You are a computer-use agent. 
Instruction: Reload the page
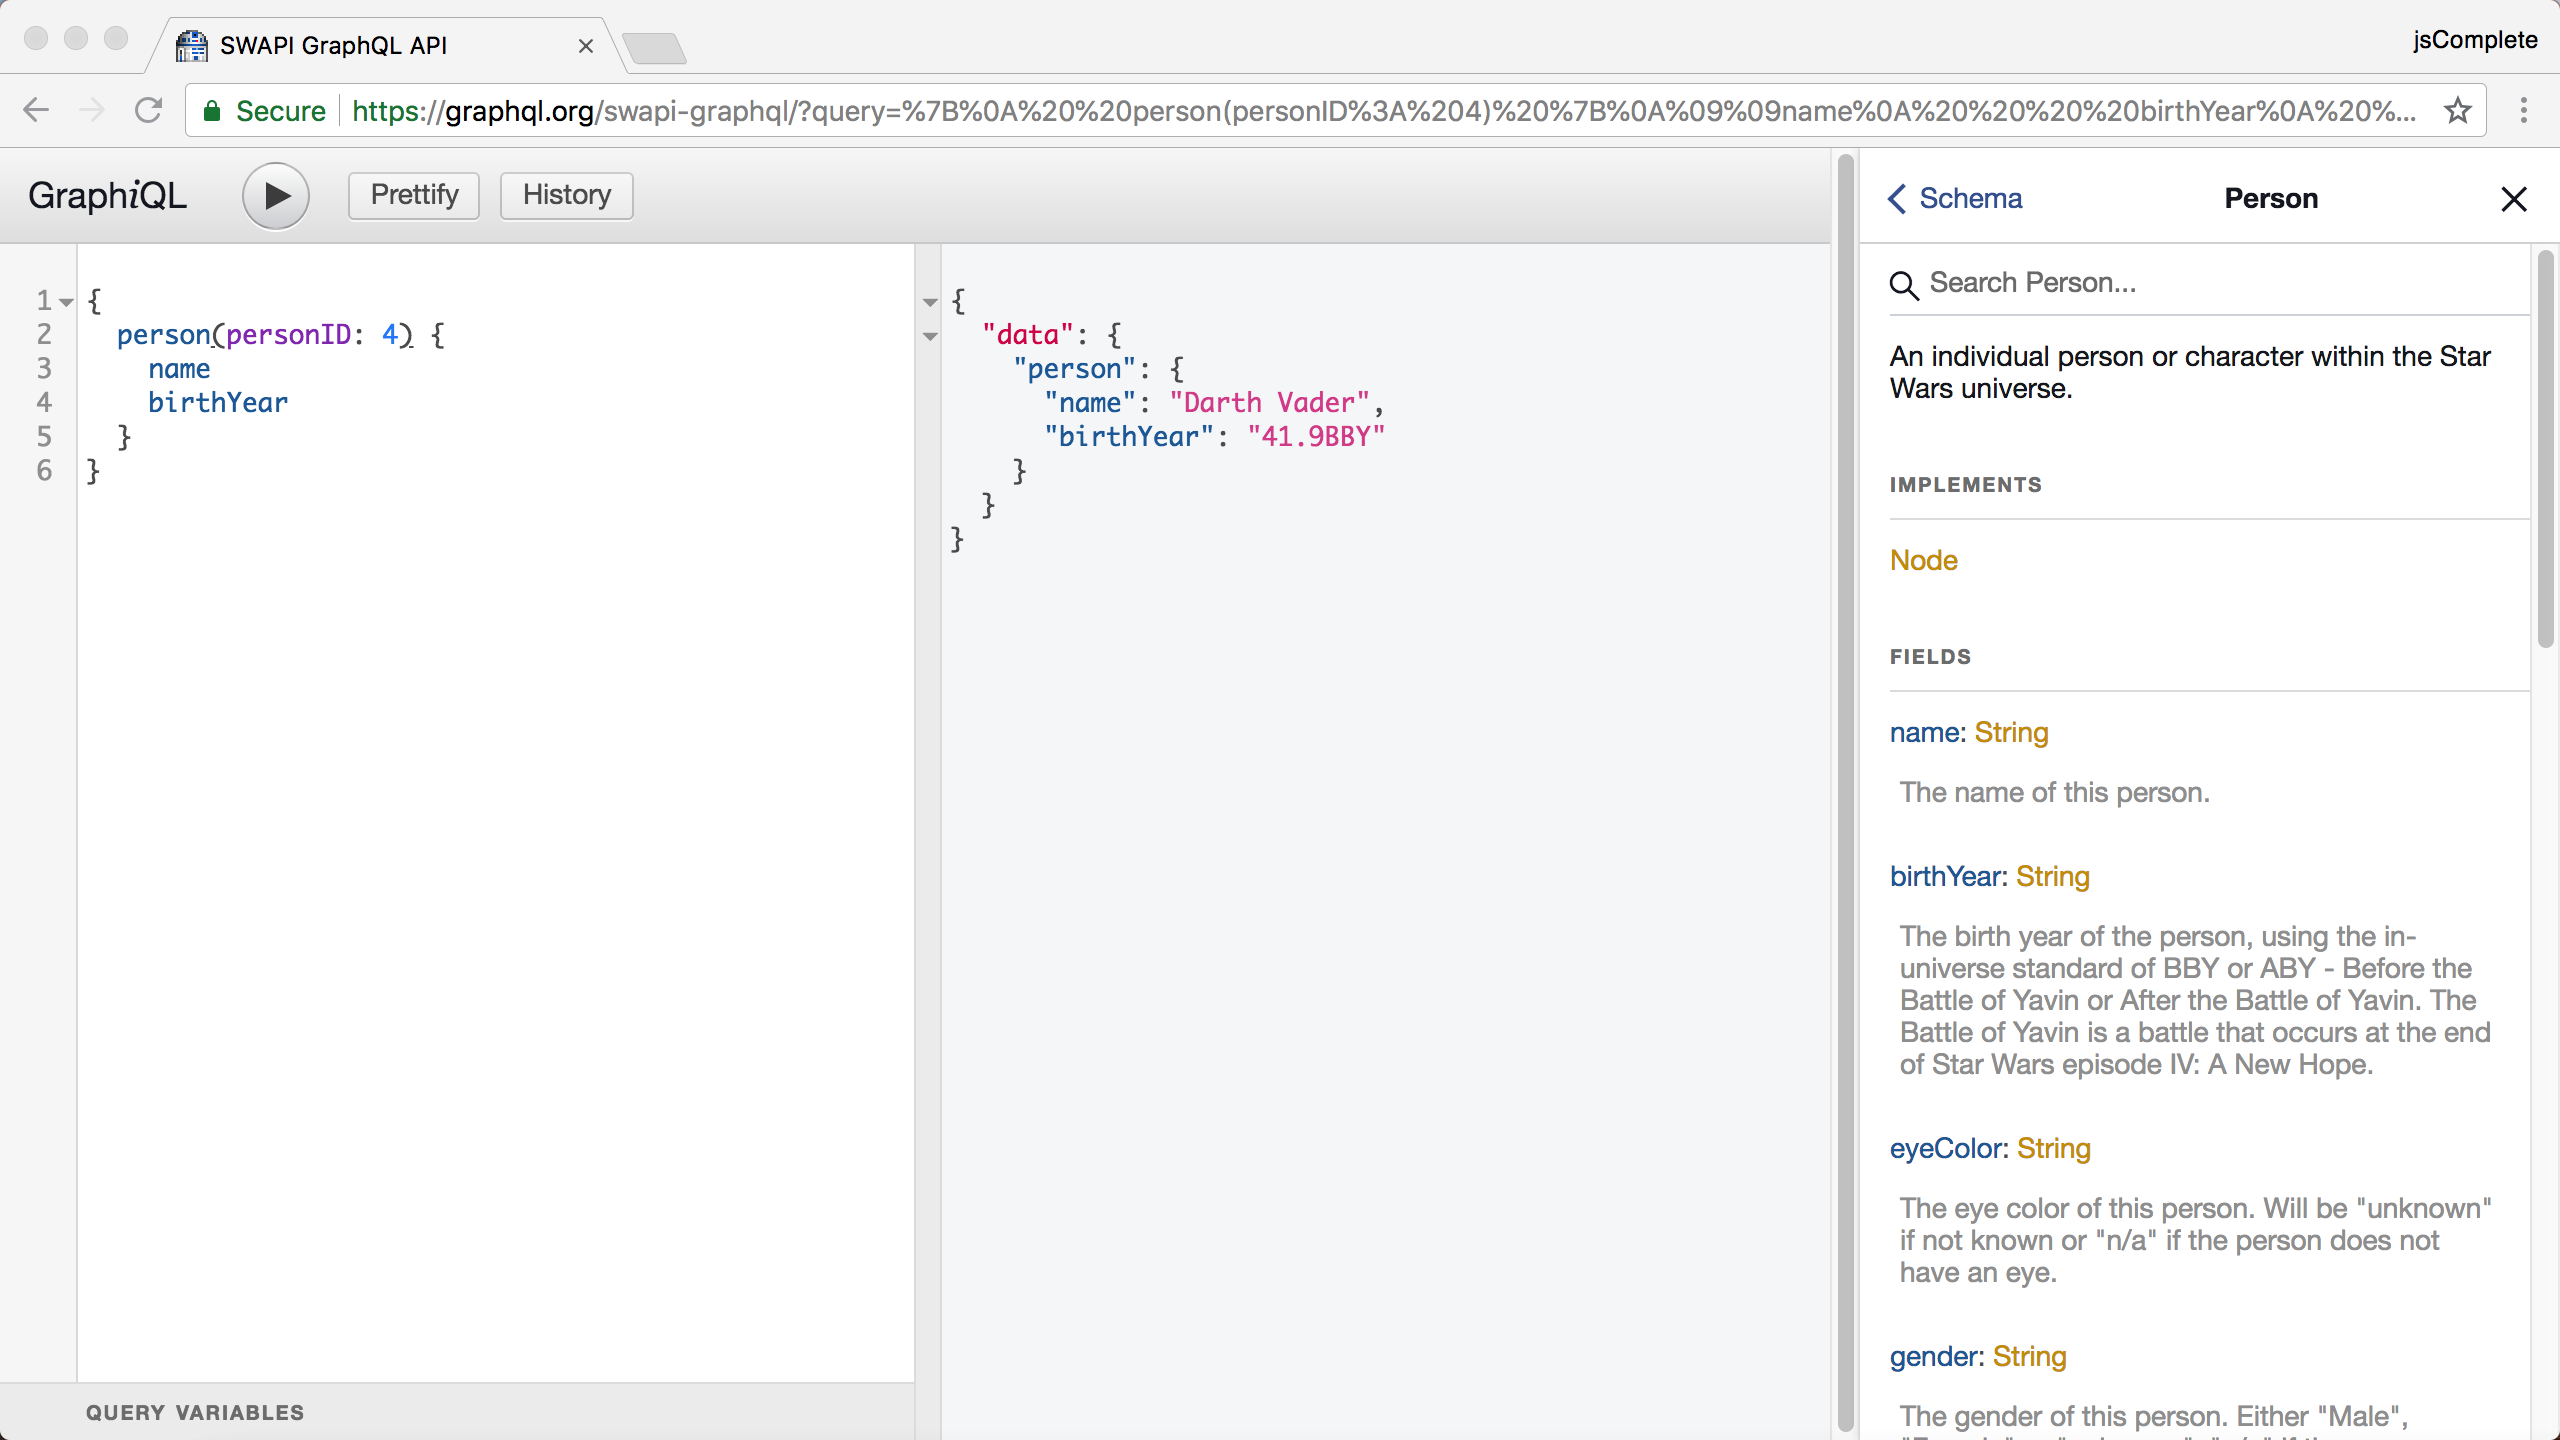coord(148,110)
